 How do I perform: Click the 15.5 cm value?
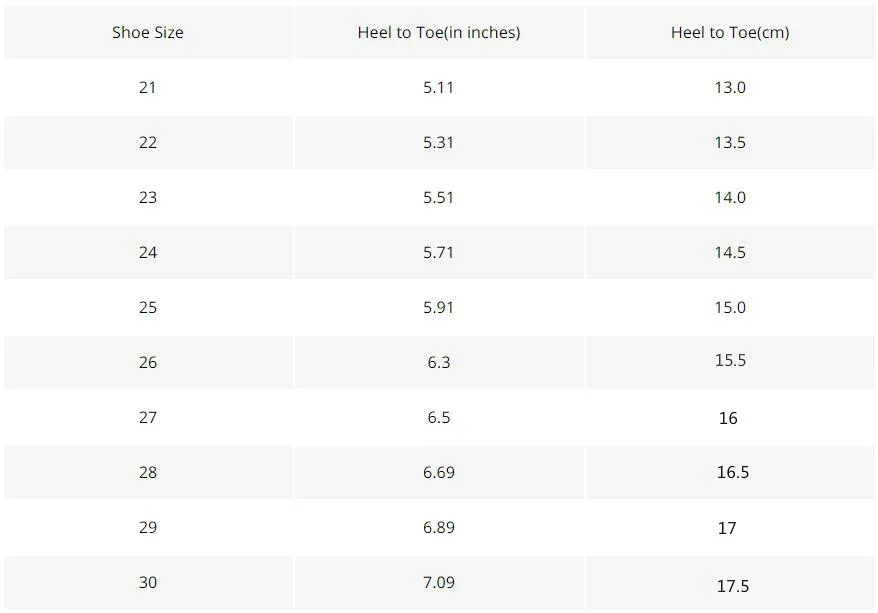pos(730,360)
